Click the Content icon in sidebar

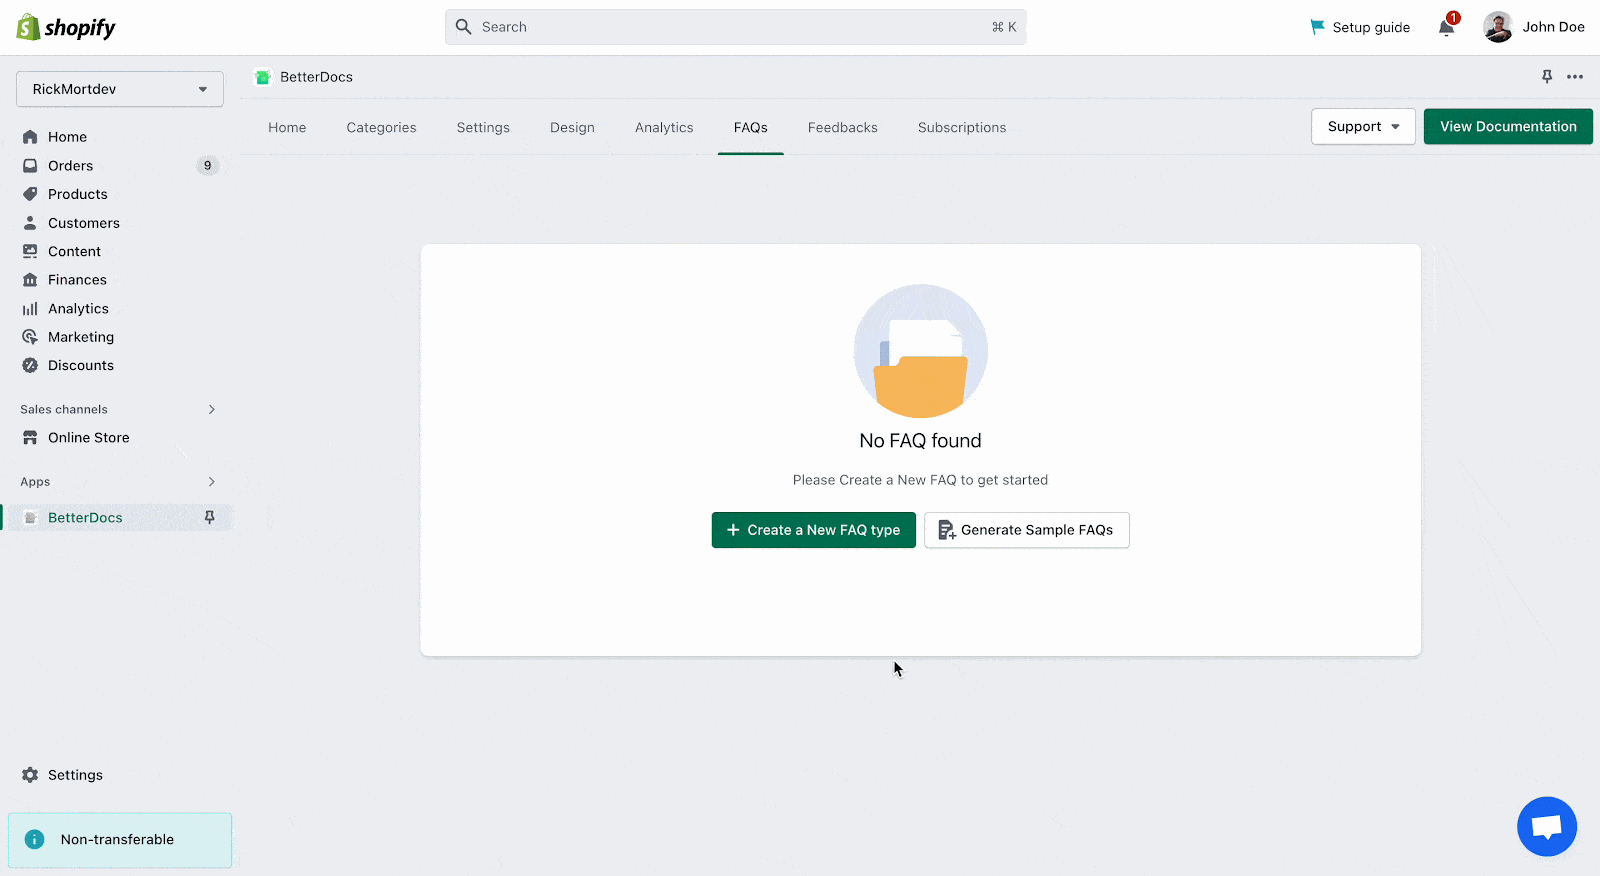click(x=30, y=251)
